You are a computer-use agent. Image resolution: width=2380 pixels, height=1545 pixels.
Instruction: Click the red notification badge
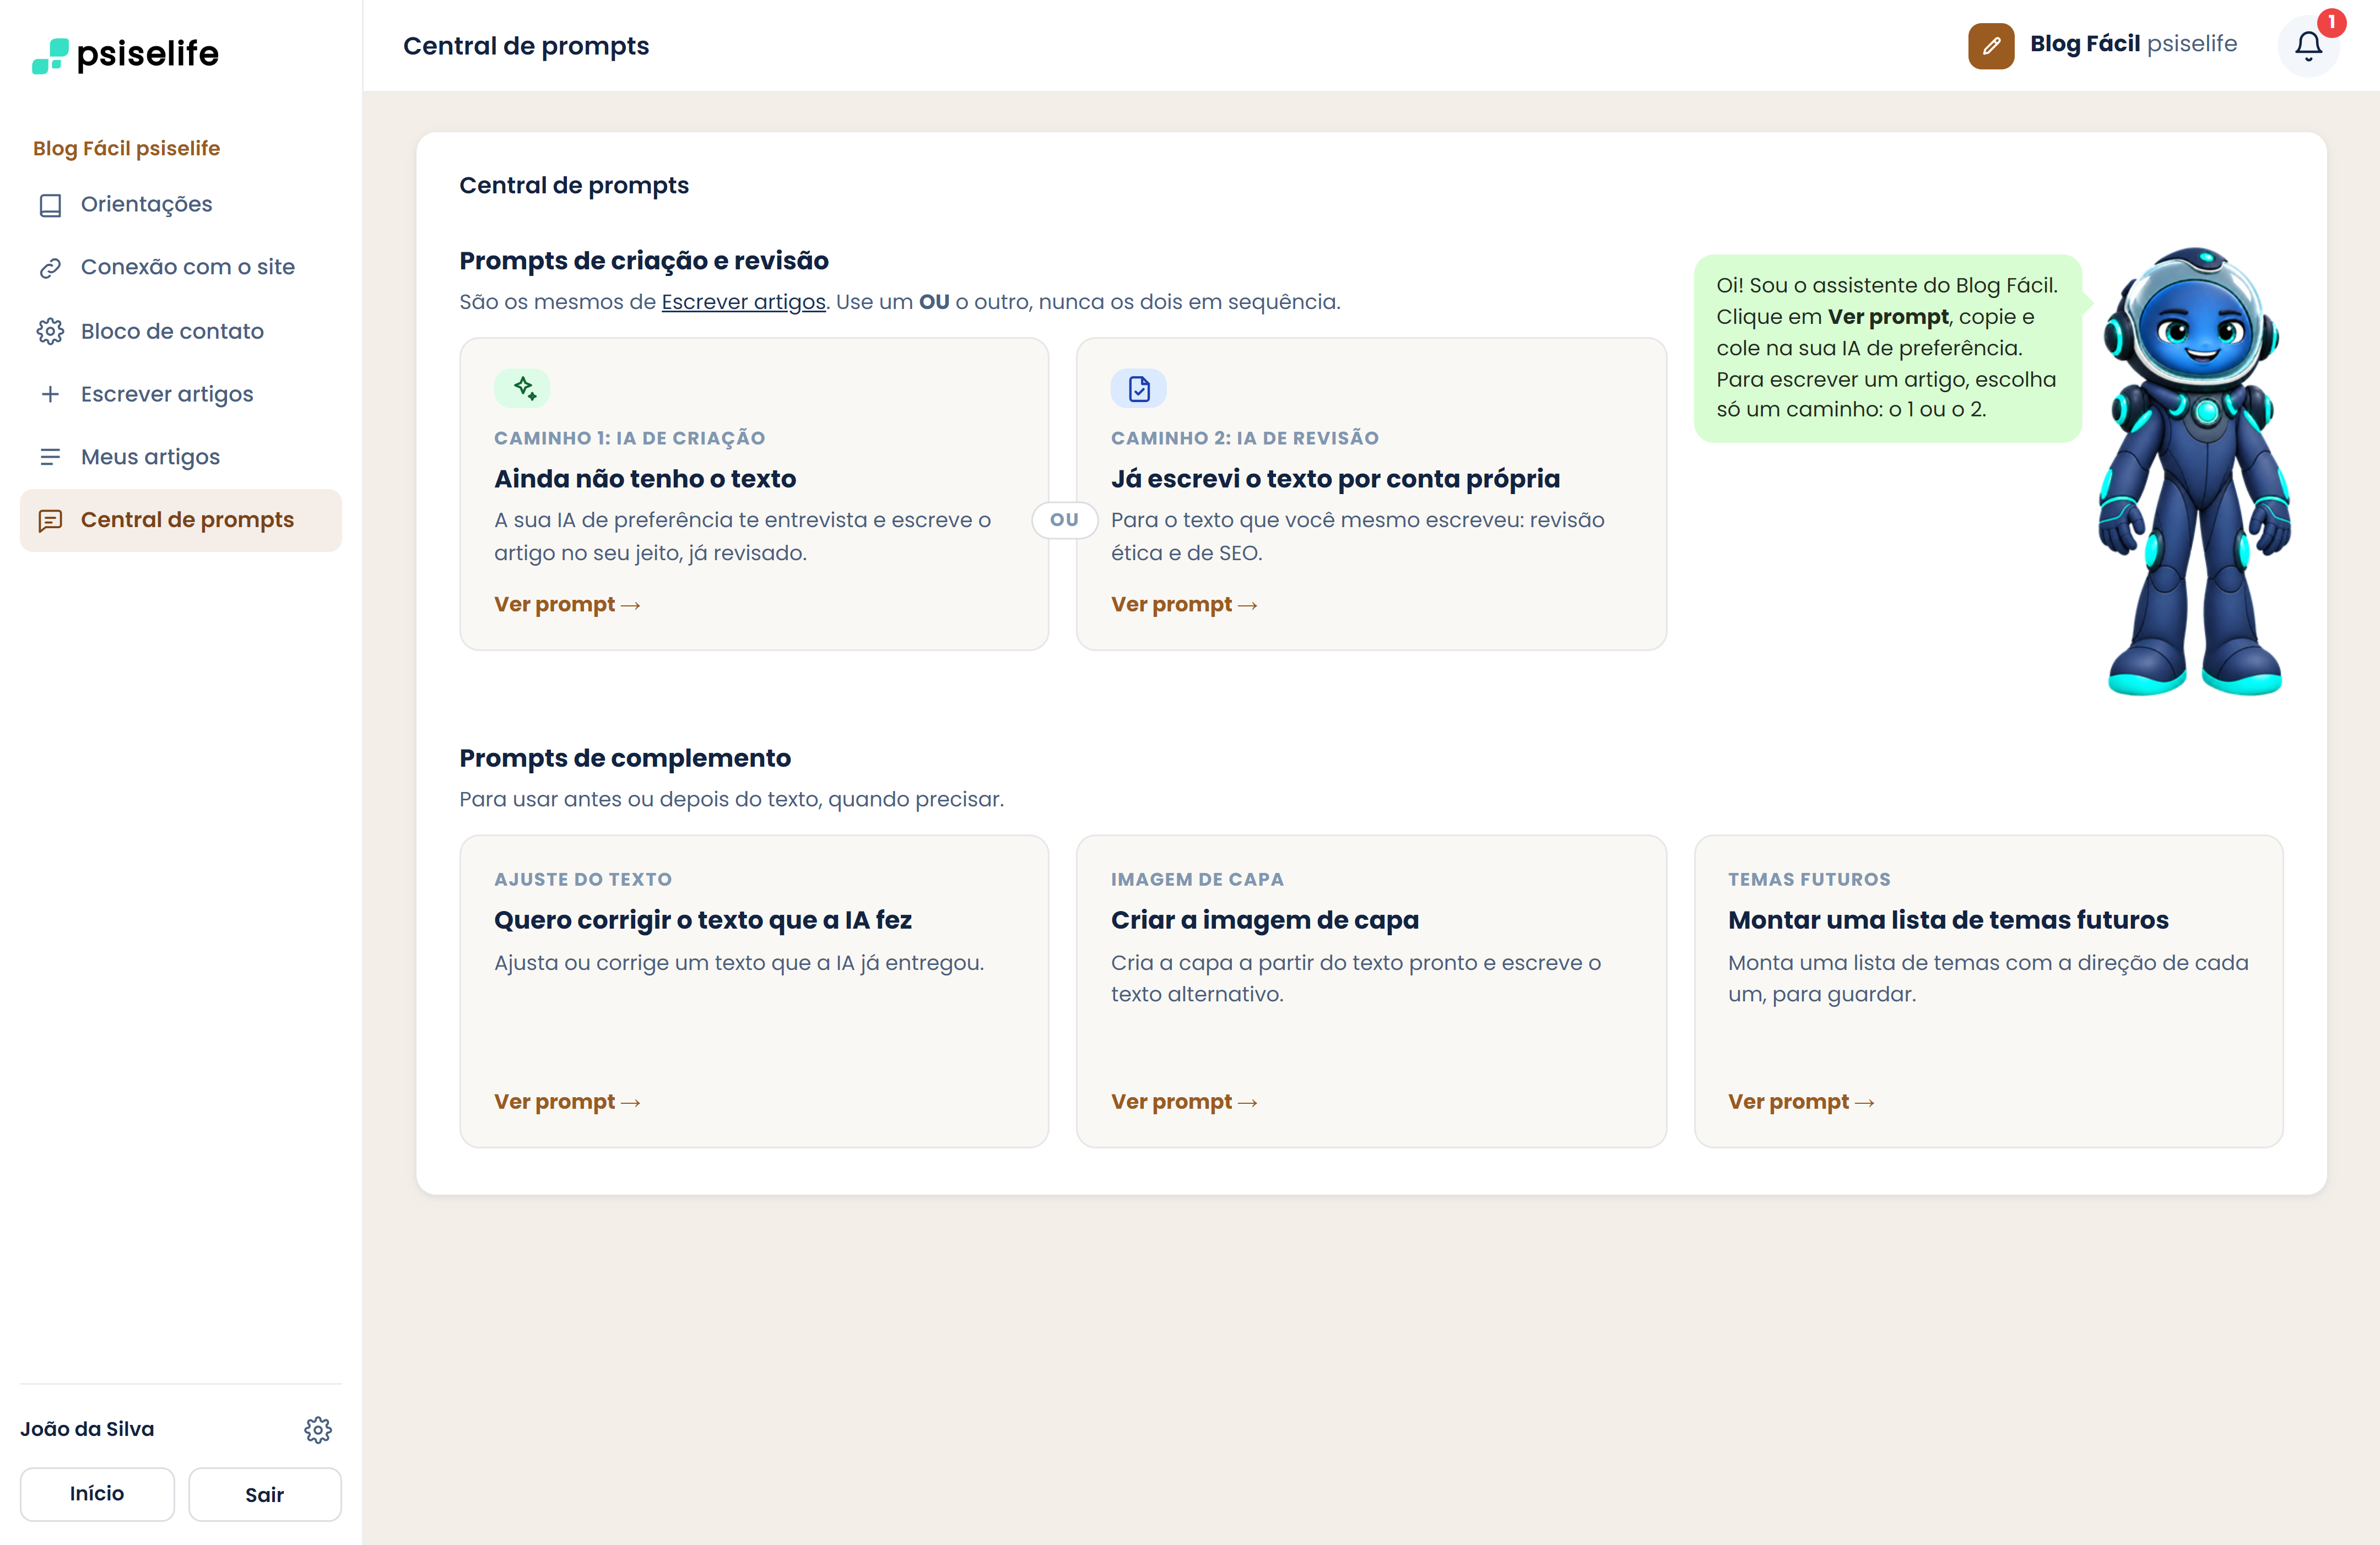point(2331,22)
